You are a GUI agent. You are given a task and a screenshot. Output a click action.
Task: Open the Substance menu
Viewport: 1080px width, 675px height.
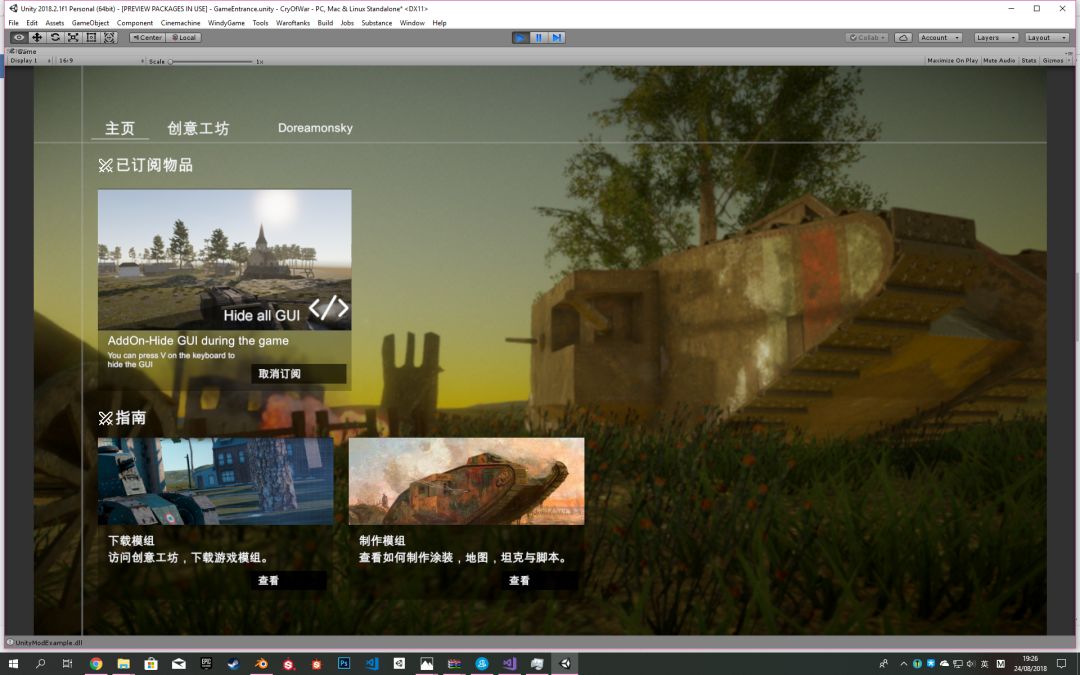(x=377, y=23)
